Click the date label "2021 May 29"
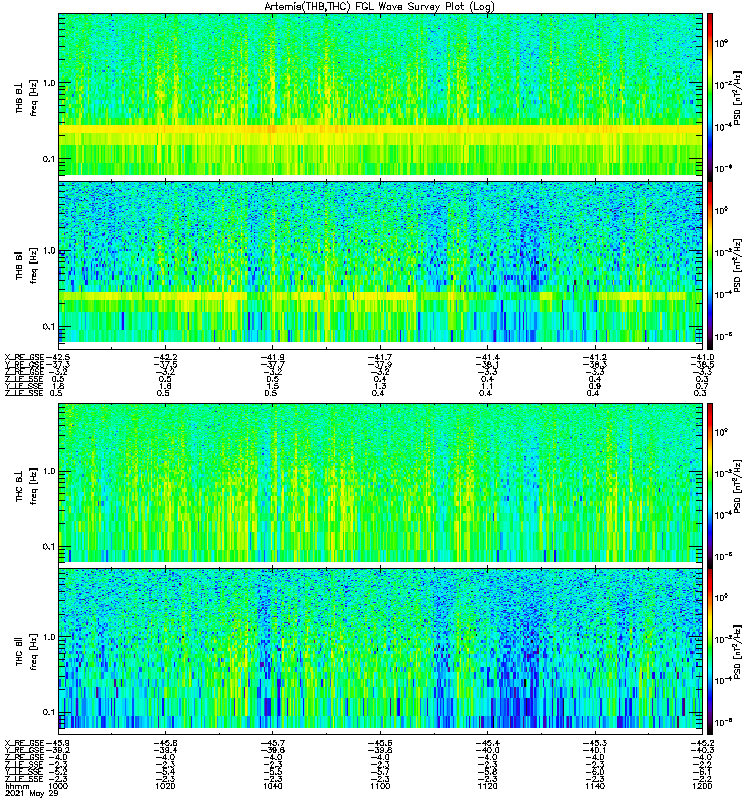Image resolution: width=750 pixels, height=800 pixels. coord(32,793)
